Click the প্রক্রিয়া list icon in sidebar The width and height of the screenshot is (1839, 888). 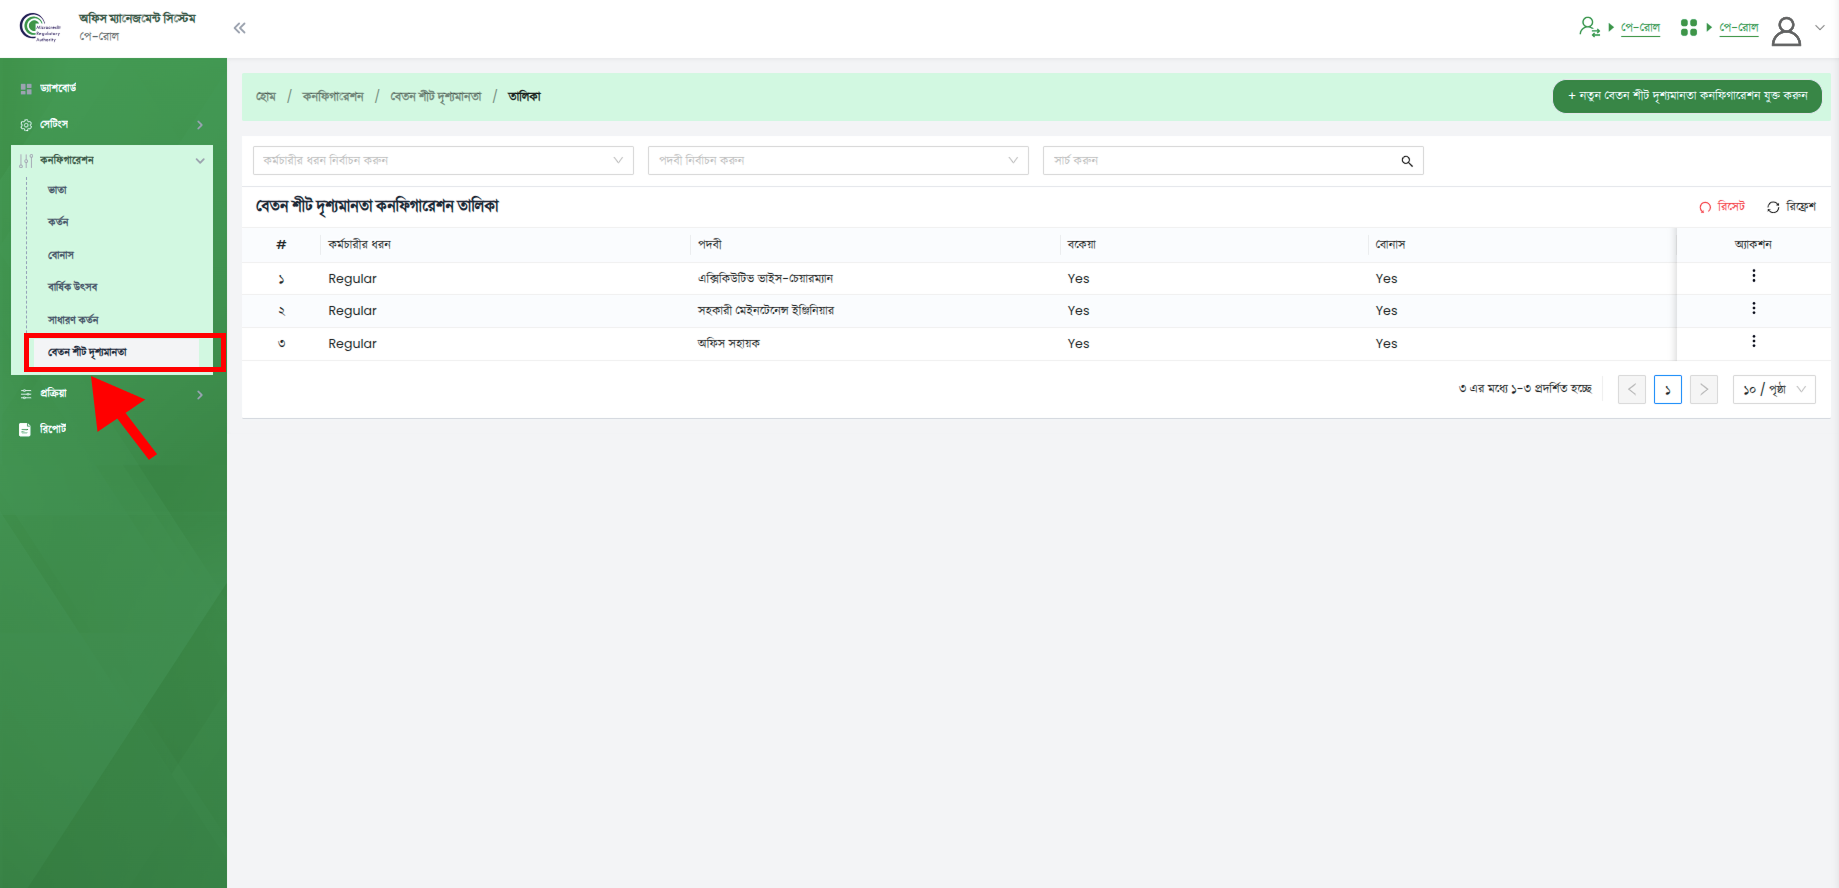26,394
